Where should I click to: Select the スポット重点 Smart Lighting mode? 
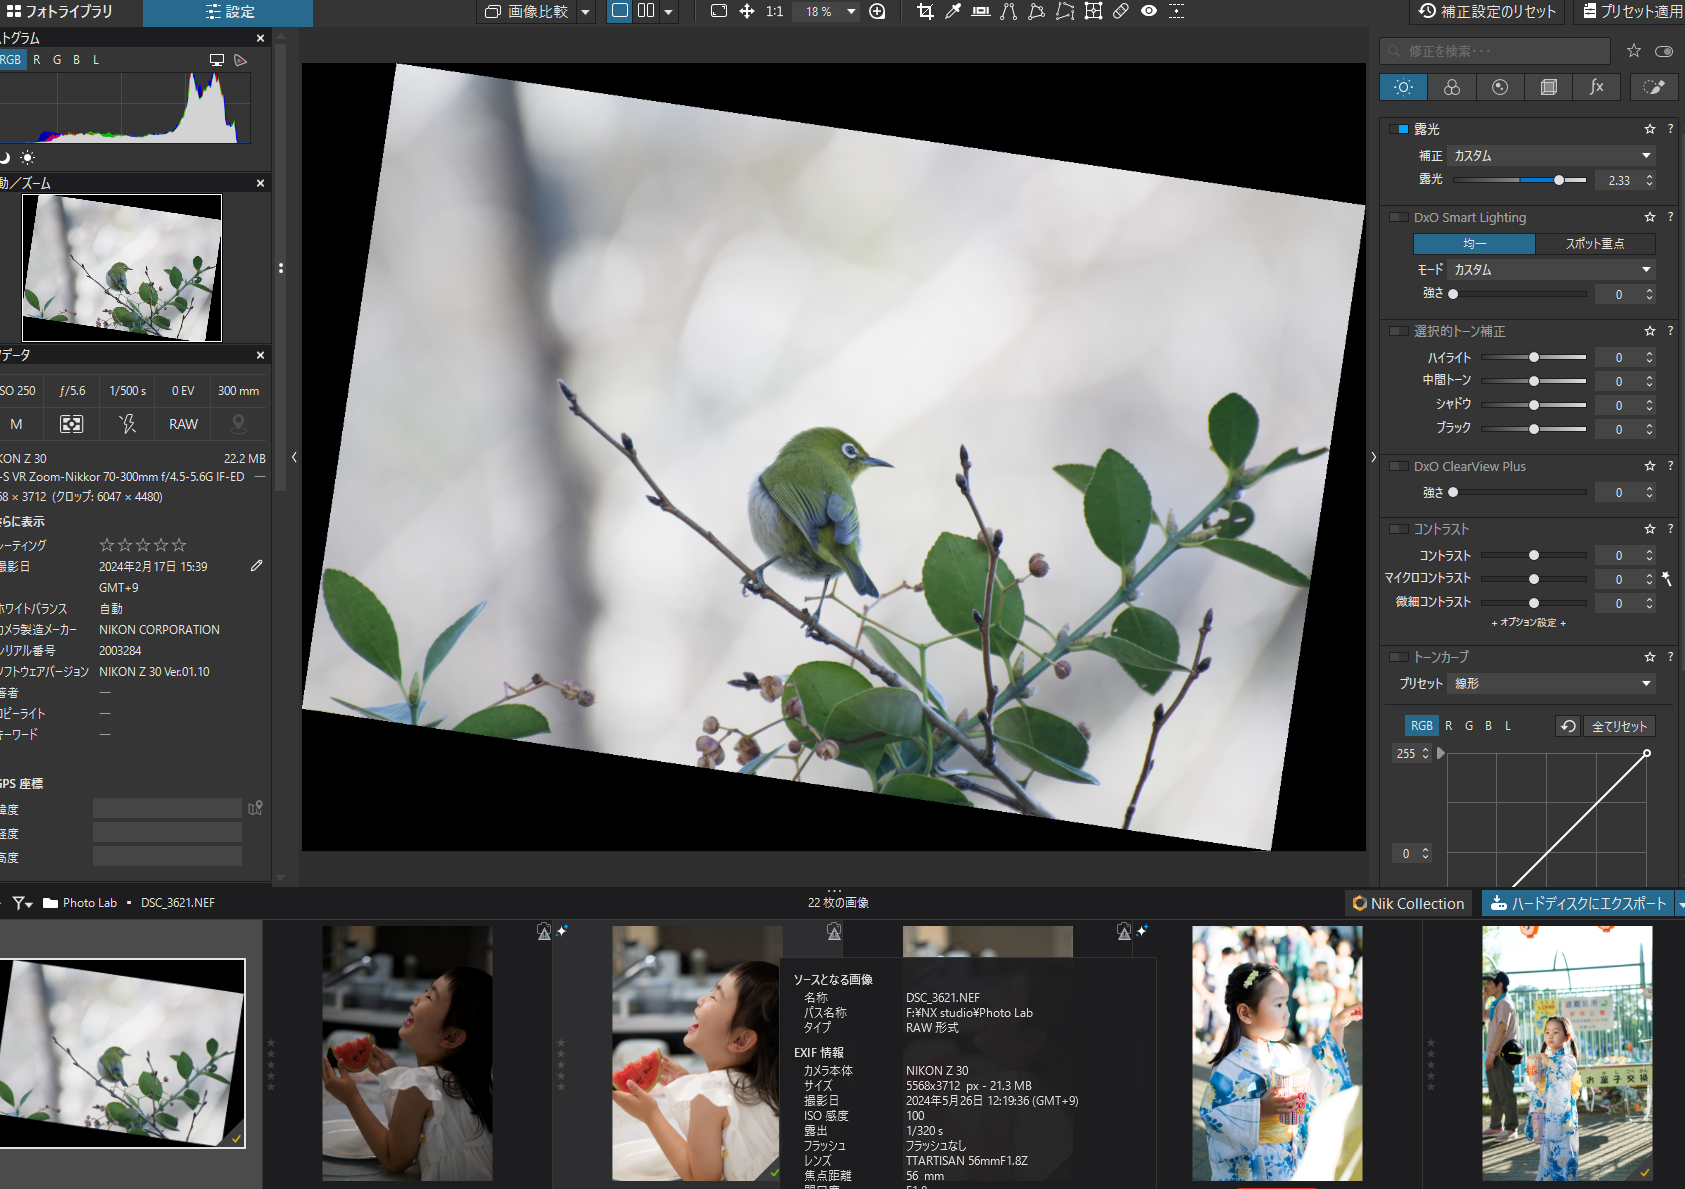click(x=1594, y=244)
